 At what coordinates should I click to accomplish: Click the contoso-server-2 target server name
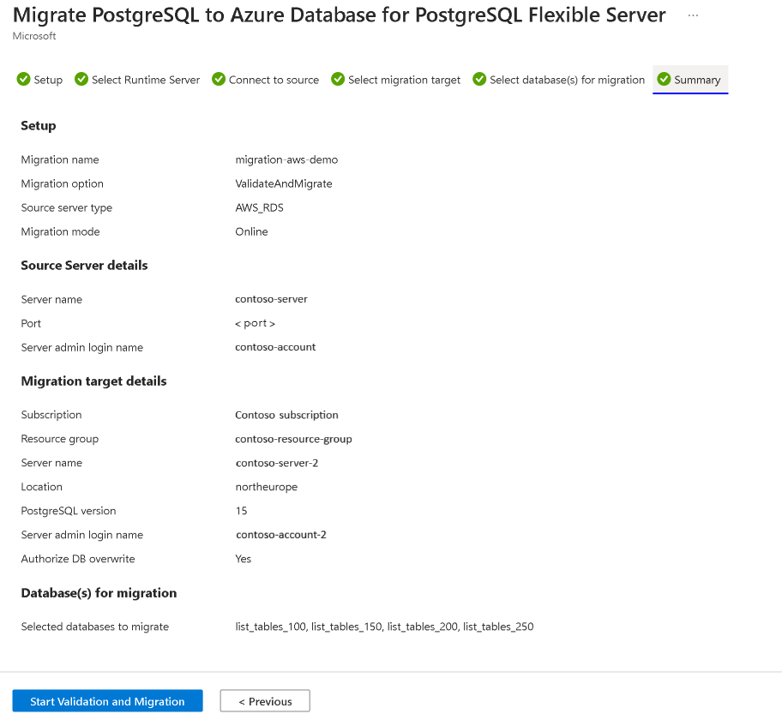pyautogui.click(x=277, y=463)
